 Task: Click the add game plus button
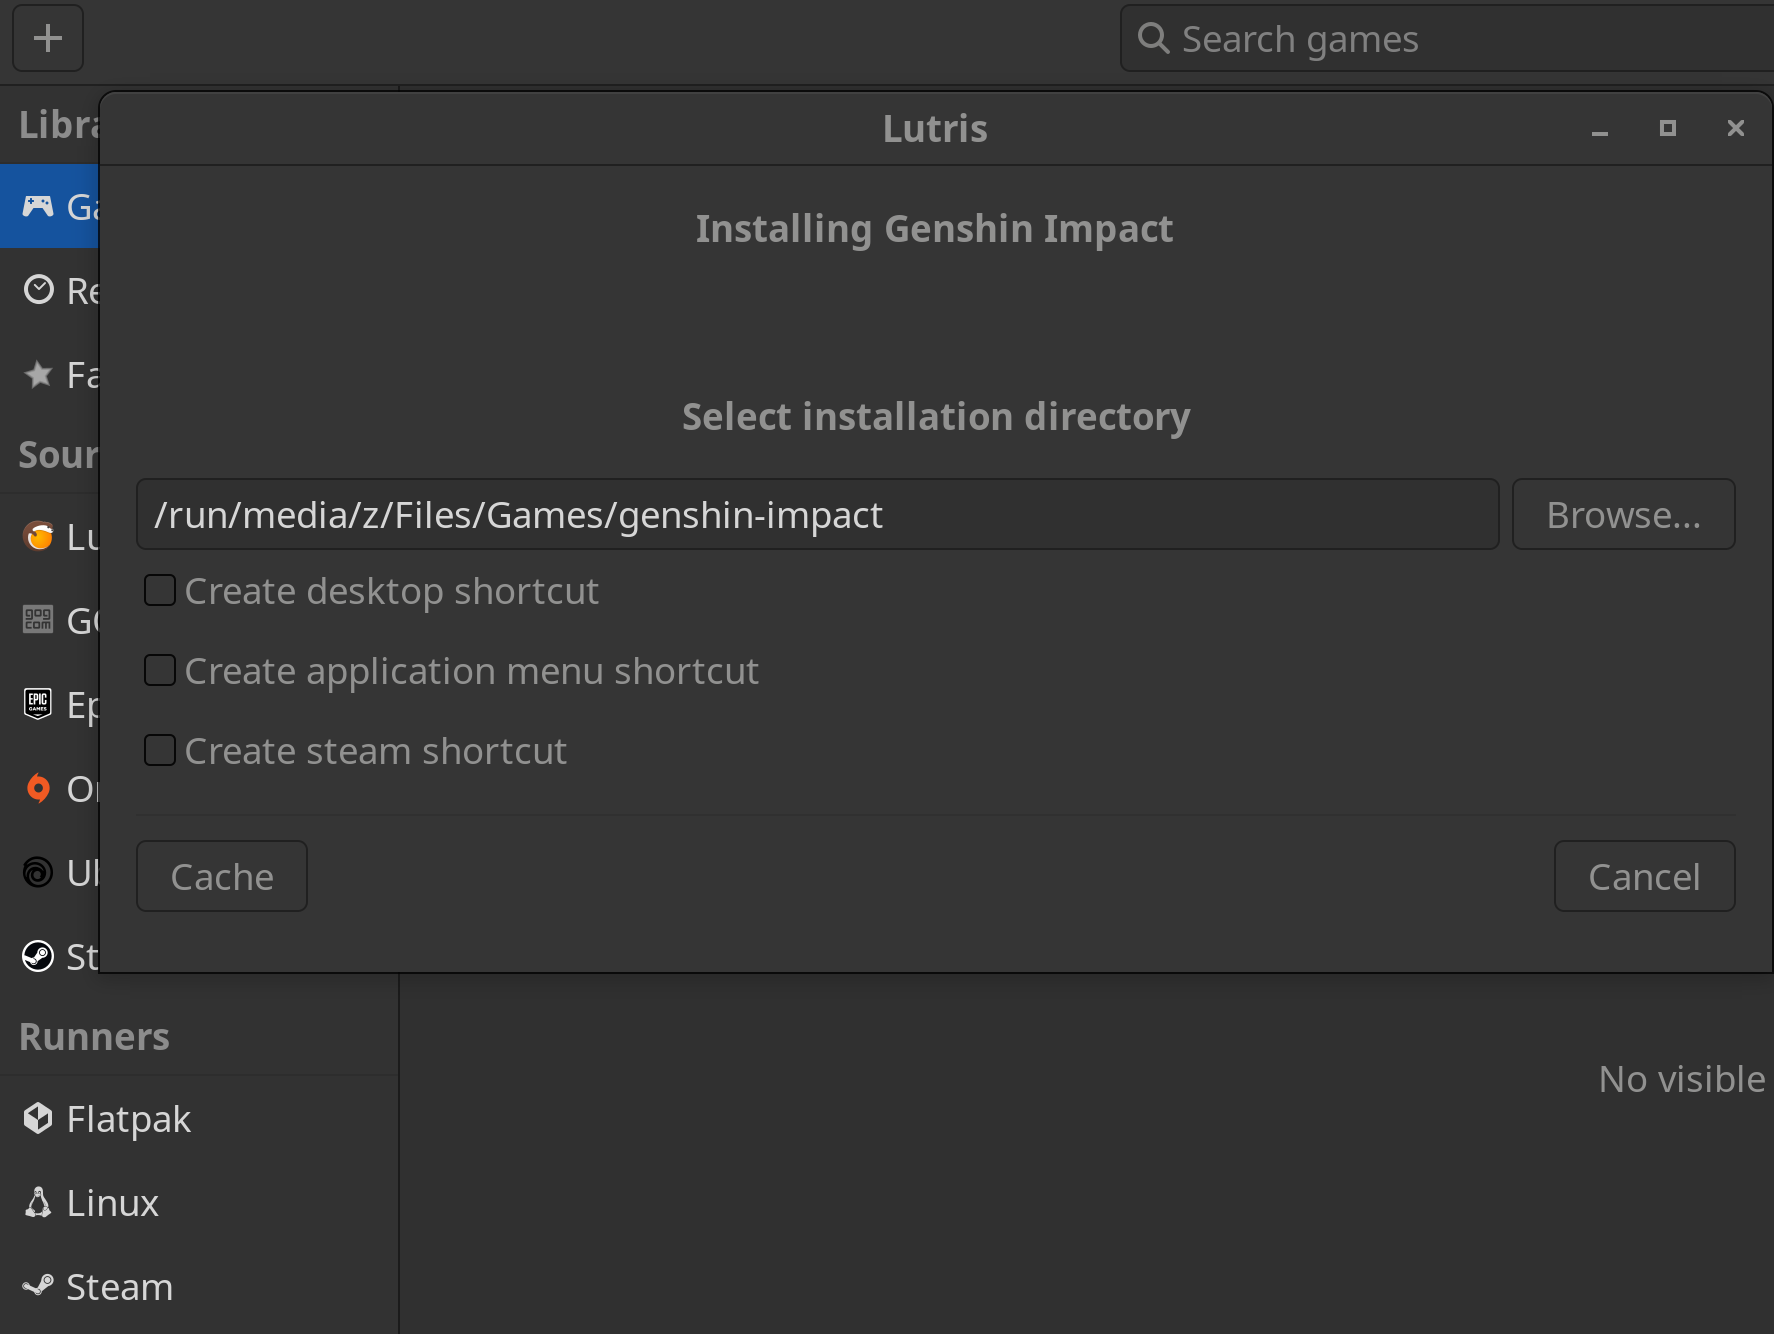tap(47, 38)
